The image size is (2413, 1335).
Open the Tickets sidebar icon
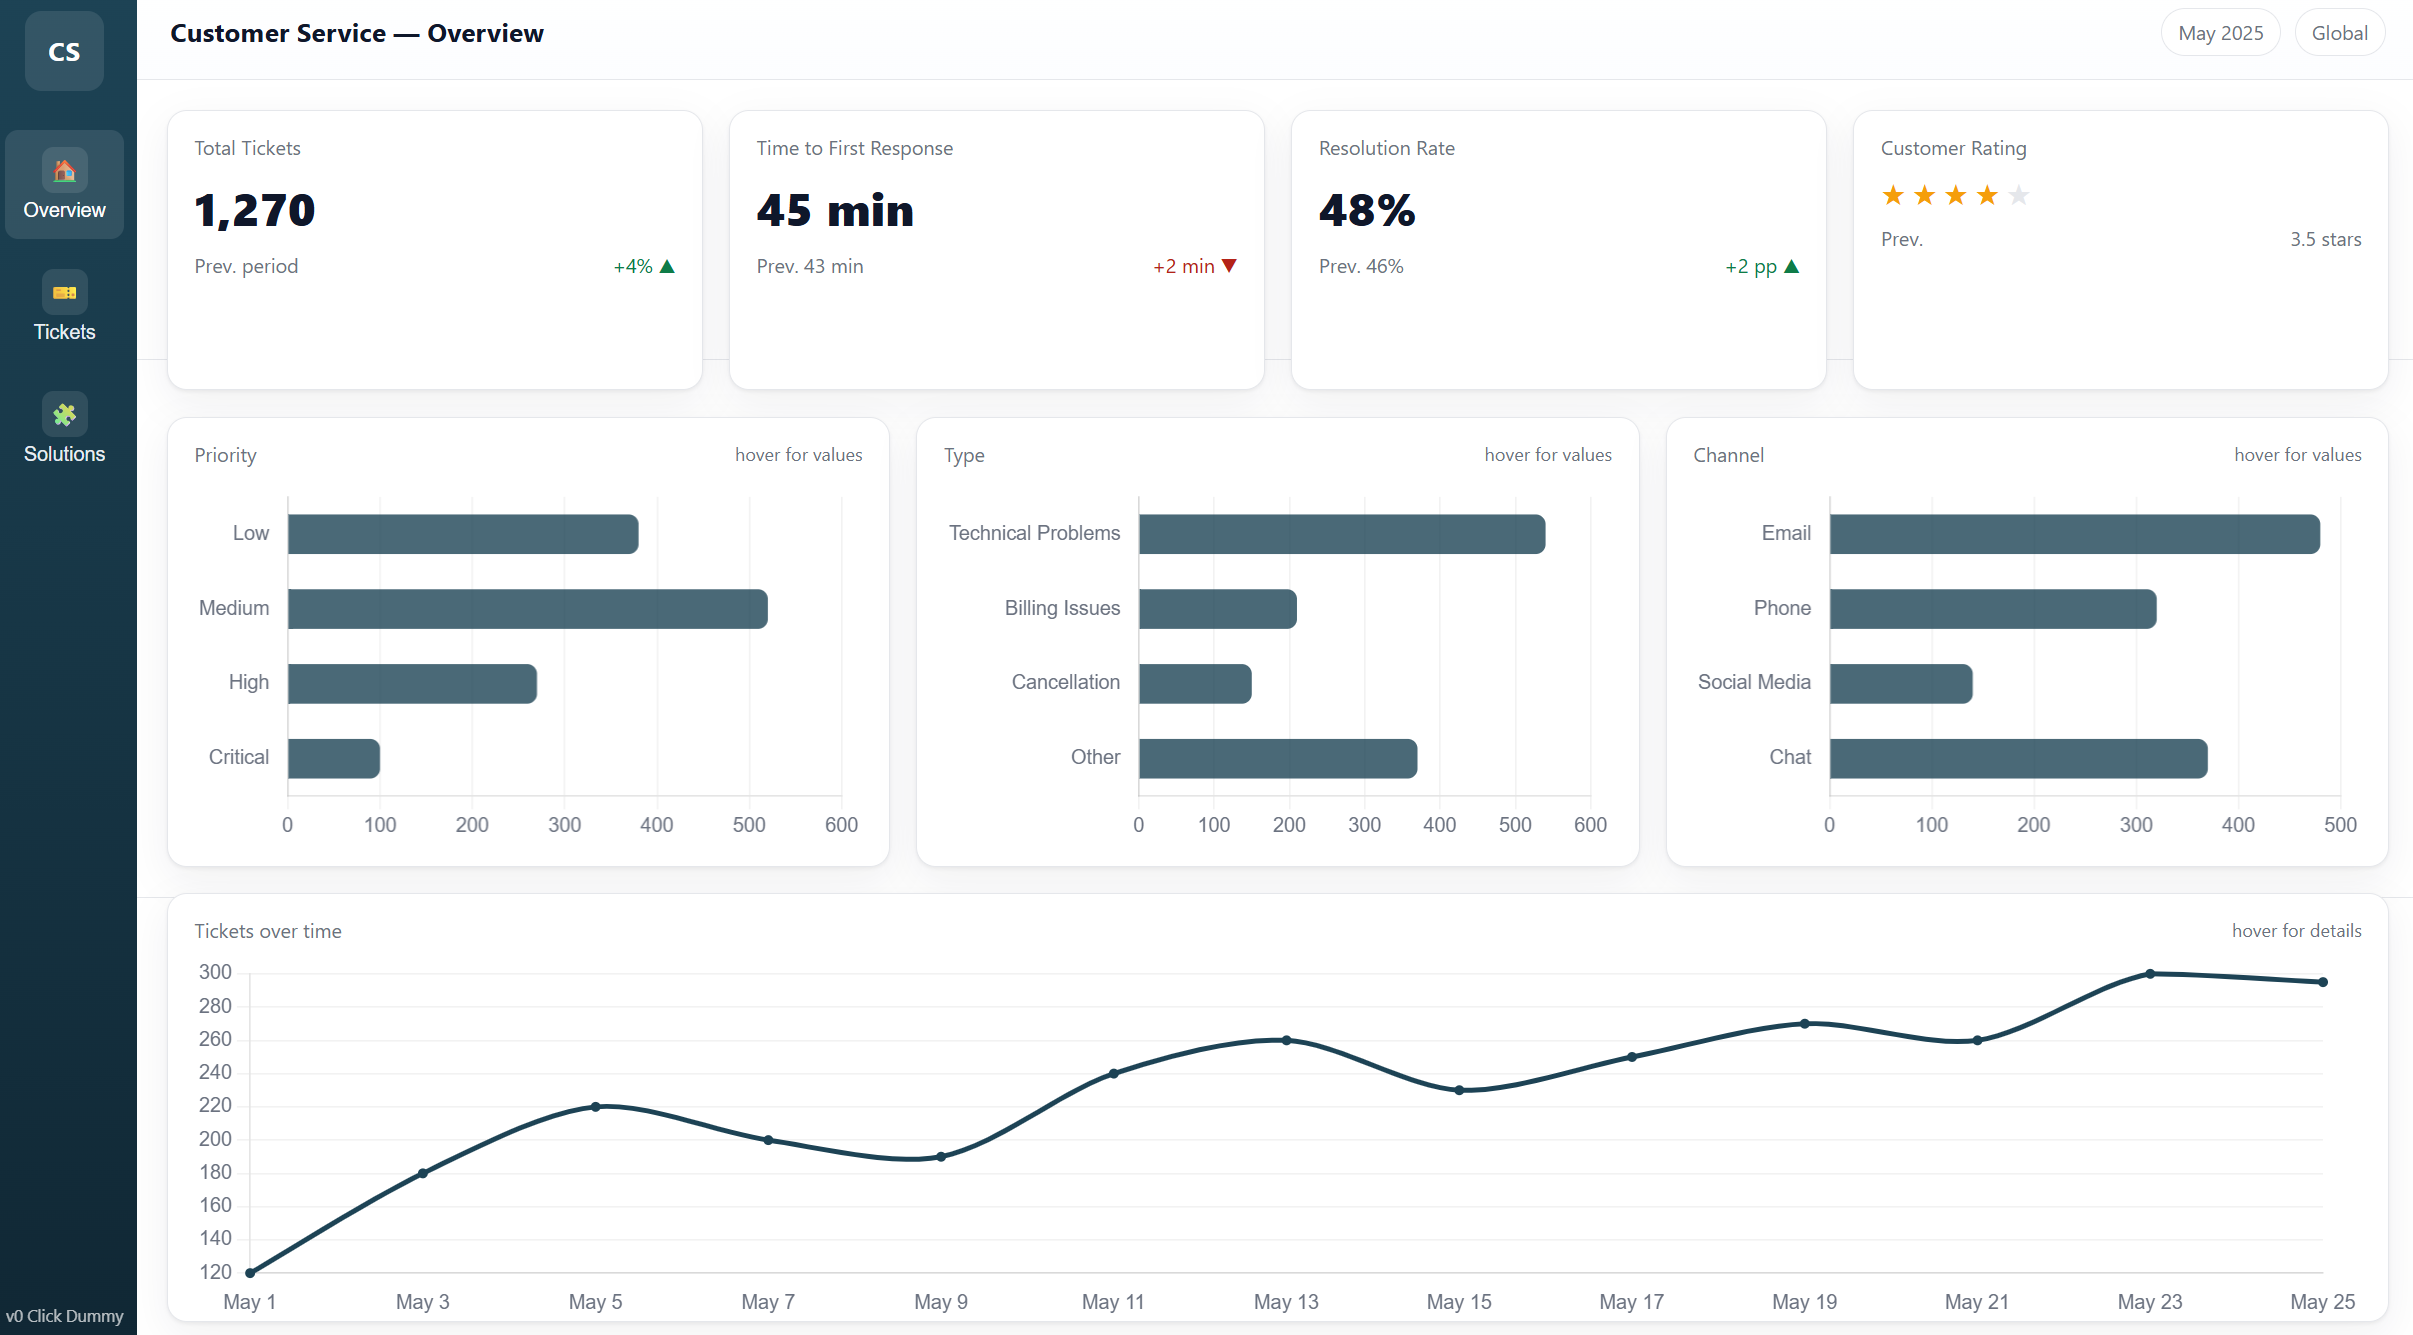(64, 293)
